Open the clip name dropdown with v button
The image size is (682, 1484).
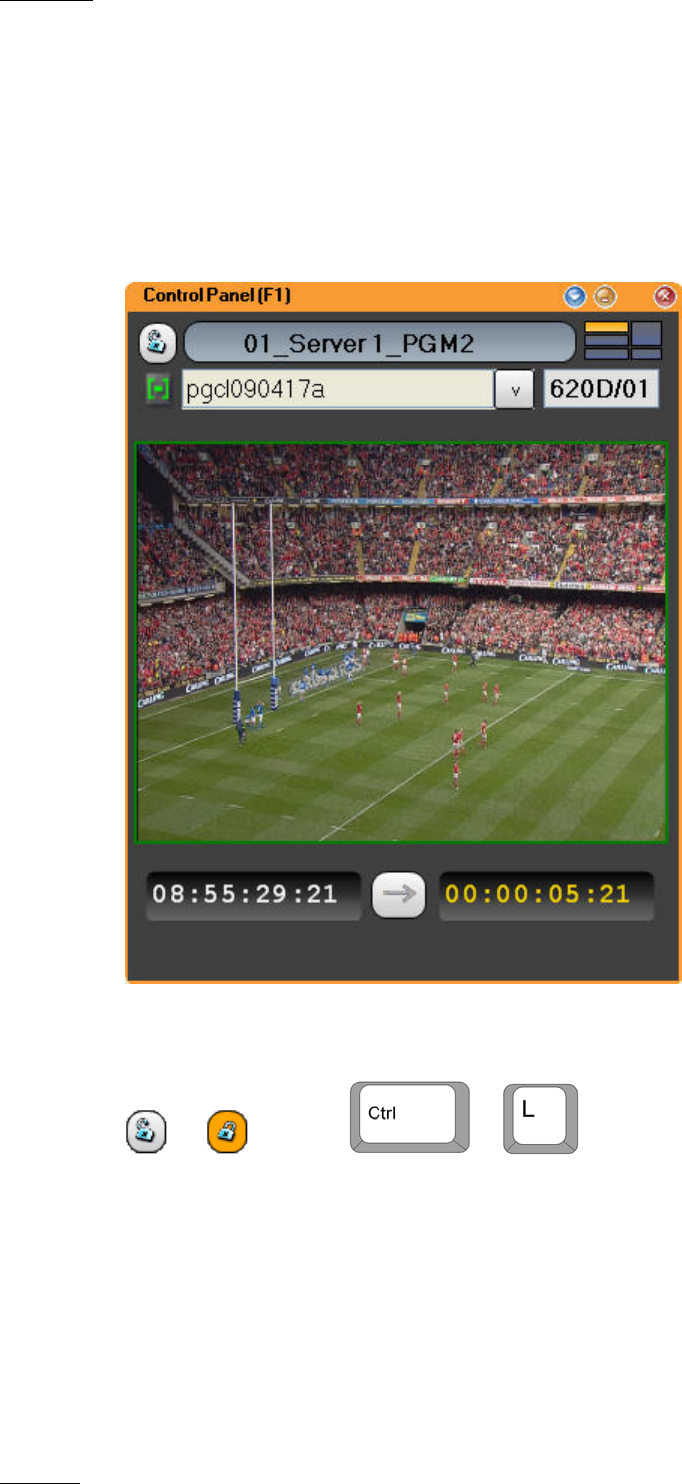[x=516, y=390]
